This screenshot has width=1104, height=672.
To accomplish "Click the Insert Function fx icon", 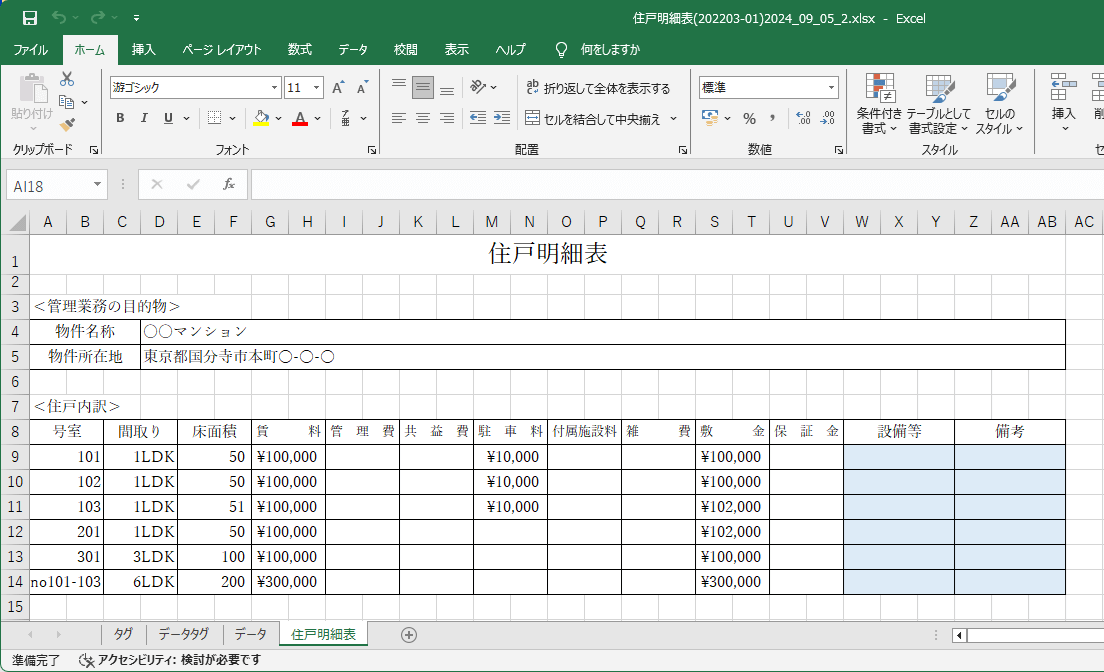I will pos(228,184).
